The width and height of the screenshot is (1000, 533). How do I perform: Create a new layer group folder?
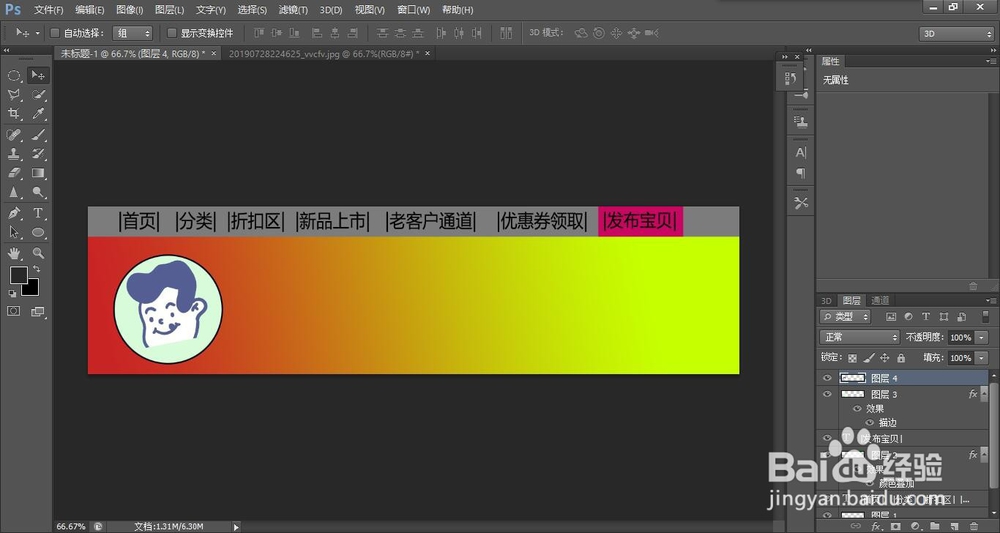934,526
